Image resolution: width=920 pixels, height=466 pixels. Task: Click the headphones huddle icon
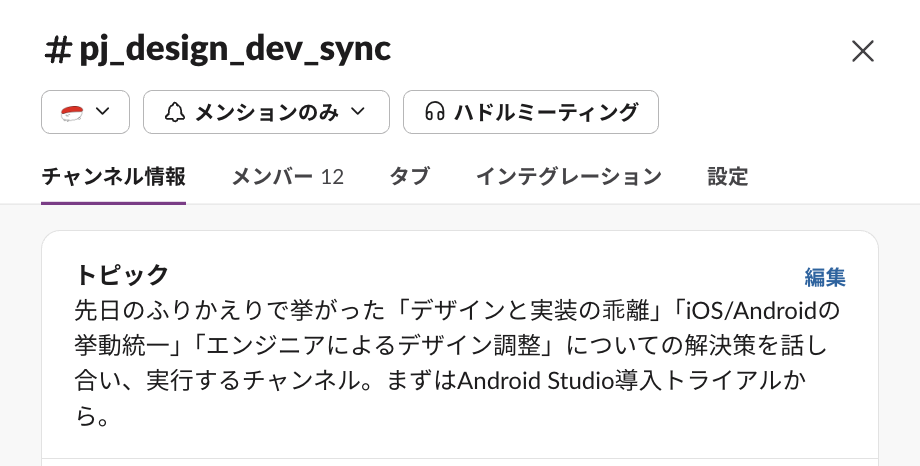tap(435, 112)
